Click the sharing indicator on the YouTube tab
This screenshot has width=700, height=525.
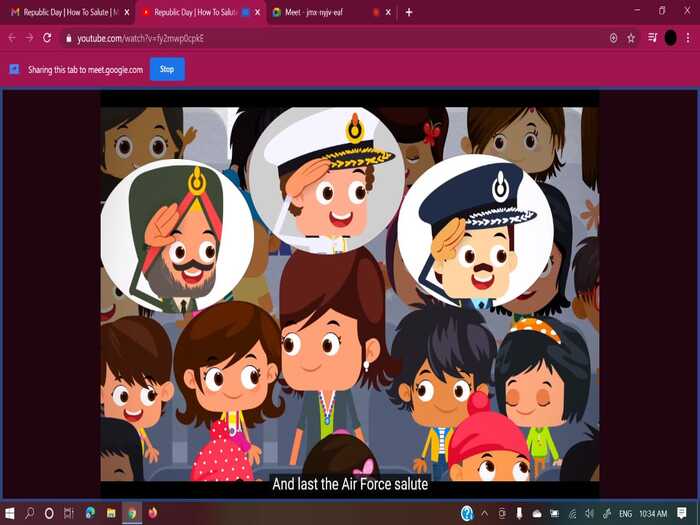[x=245, y=12]
